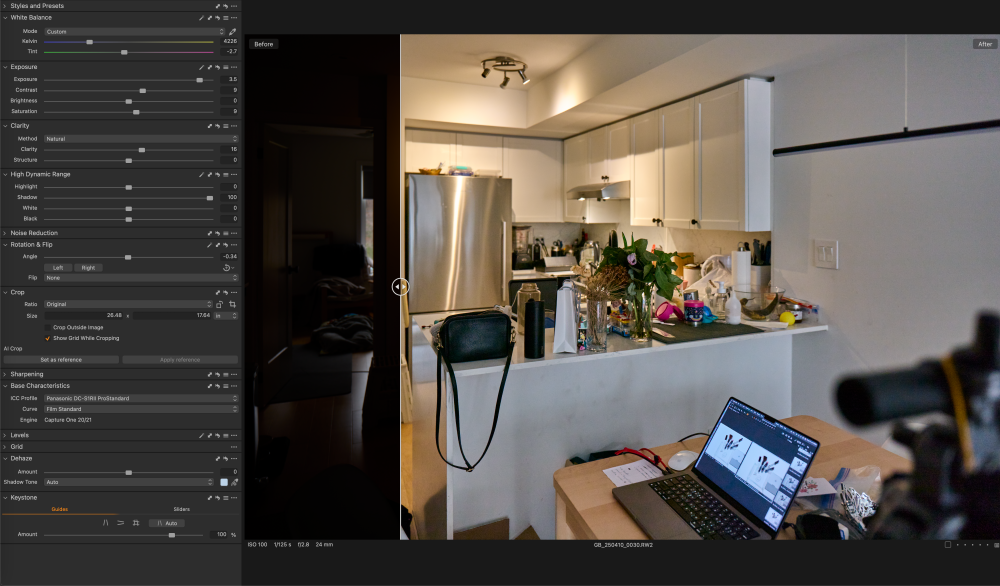
Task: Switch to the Sliders tab in Keystone
Action: coord(181,509)
